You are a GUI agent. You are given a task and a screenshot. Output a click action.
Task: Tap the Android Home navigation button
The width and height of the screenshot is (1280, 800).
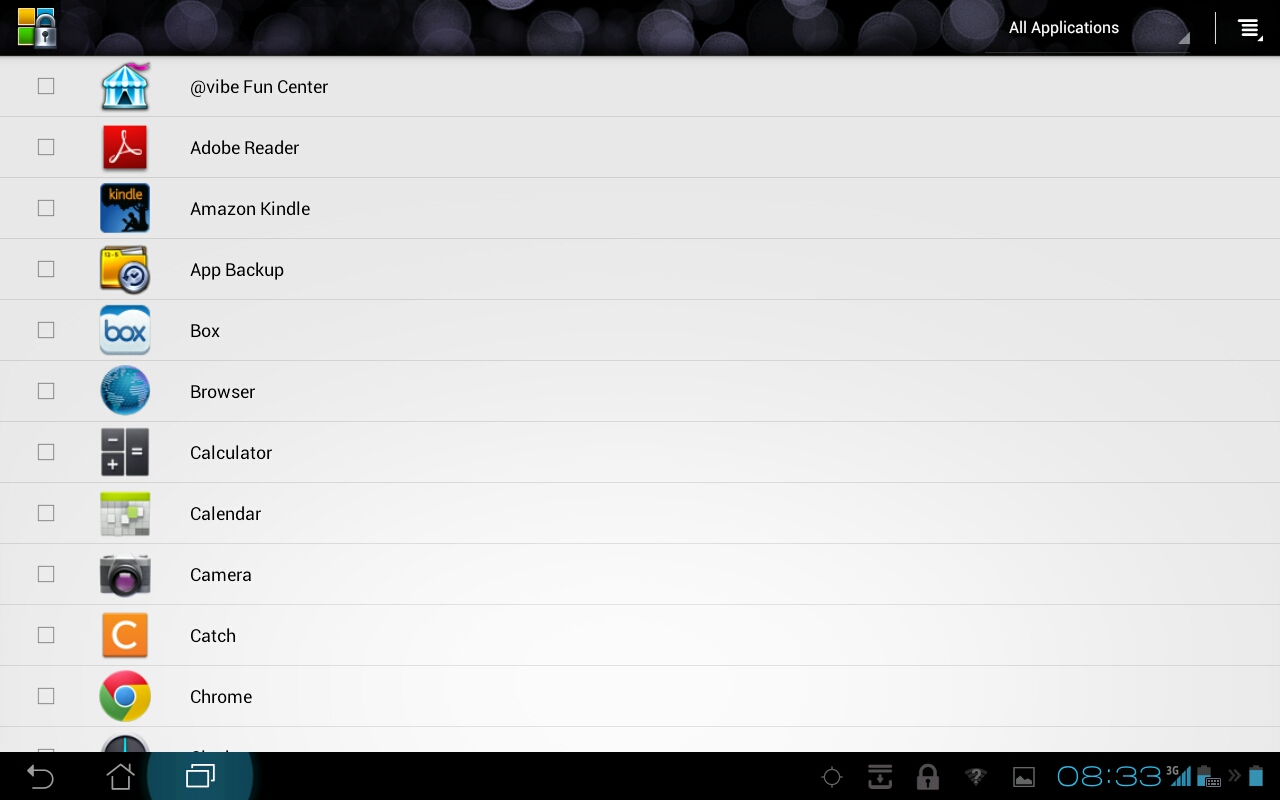(120, 776)
